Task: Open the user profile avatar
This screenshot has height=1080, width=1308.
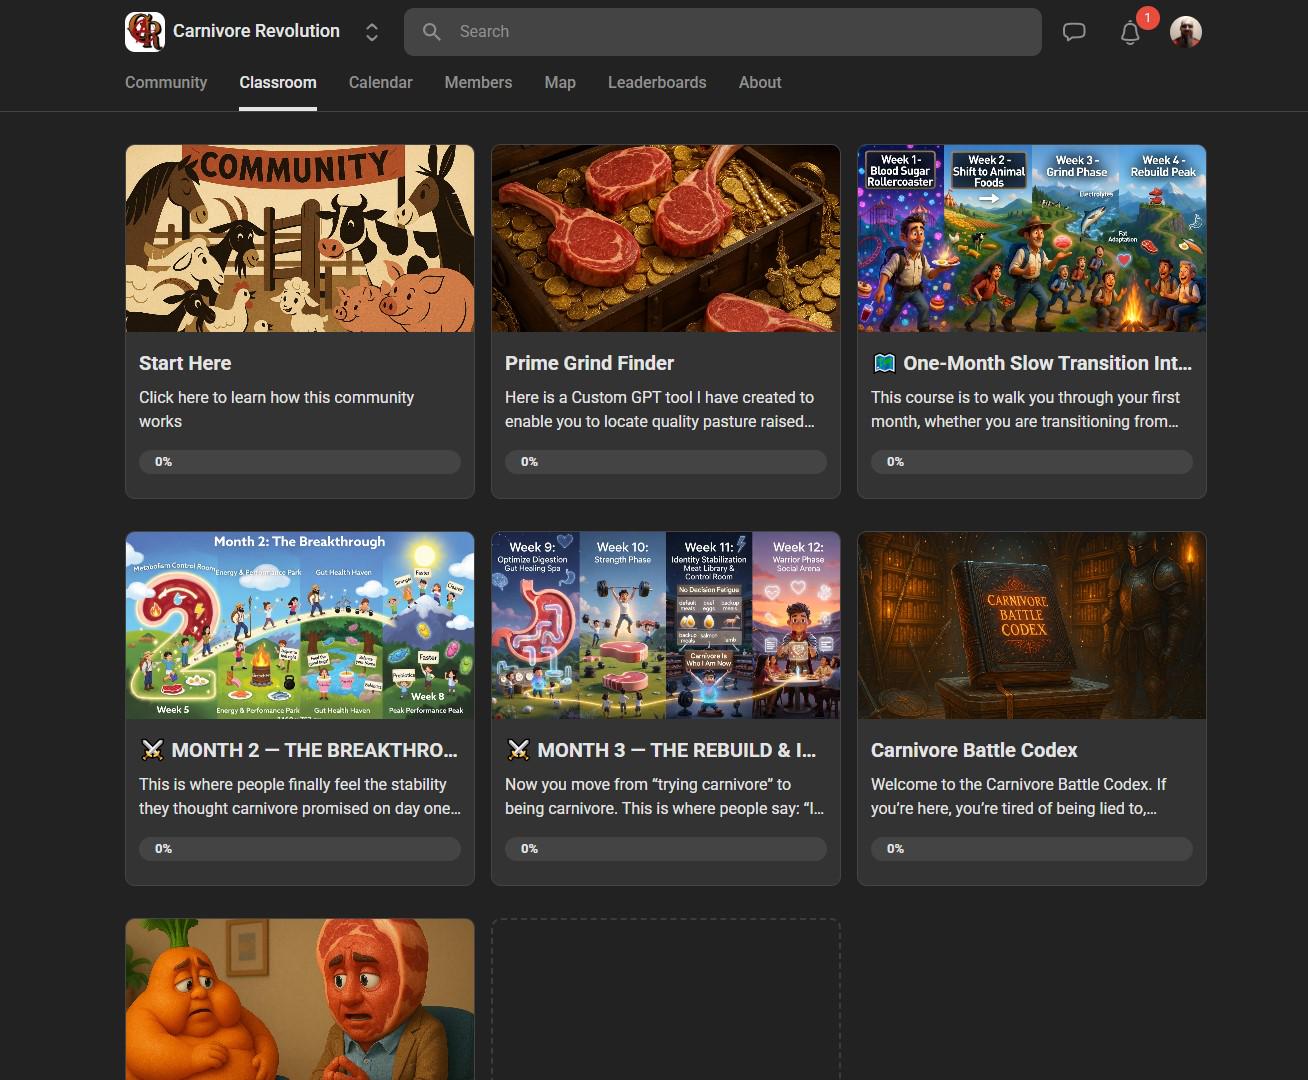Action: tap(1186, 32)
